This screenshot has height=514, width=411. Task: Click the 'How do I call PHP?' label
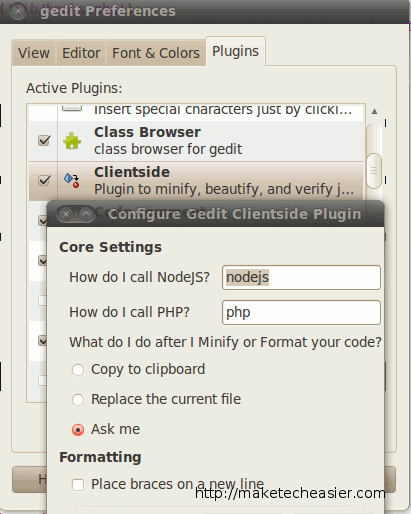click(129, 312)
